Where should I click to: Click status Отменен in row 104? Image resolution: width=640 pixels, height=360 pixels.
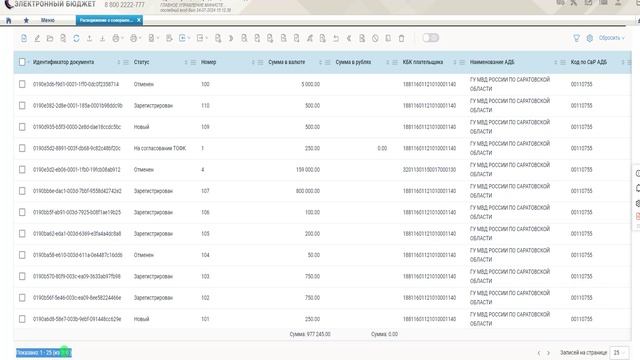(x=143, y=255)
